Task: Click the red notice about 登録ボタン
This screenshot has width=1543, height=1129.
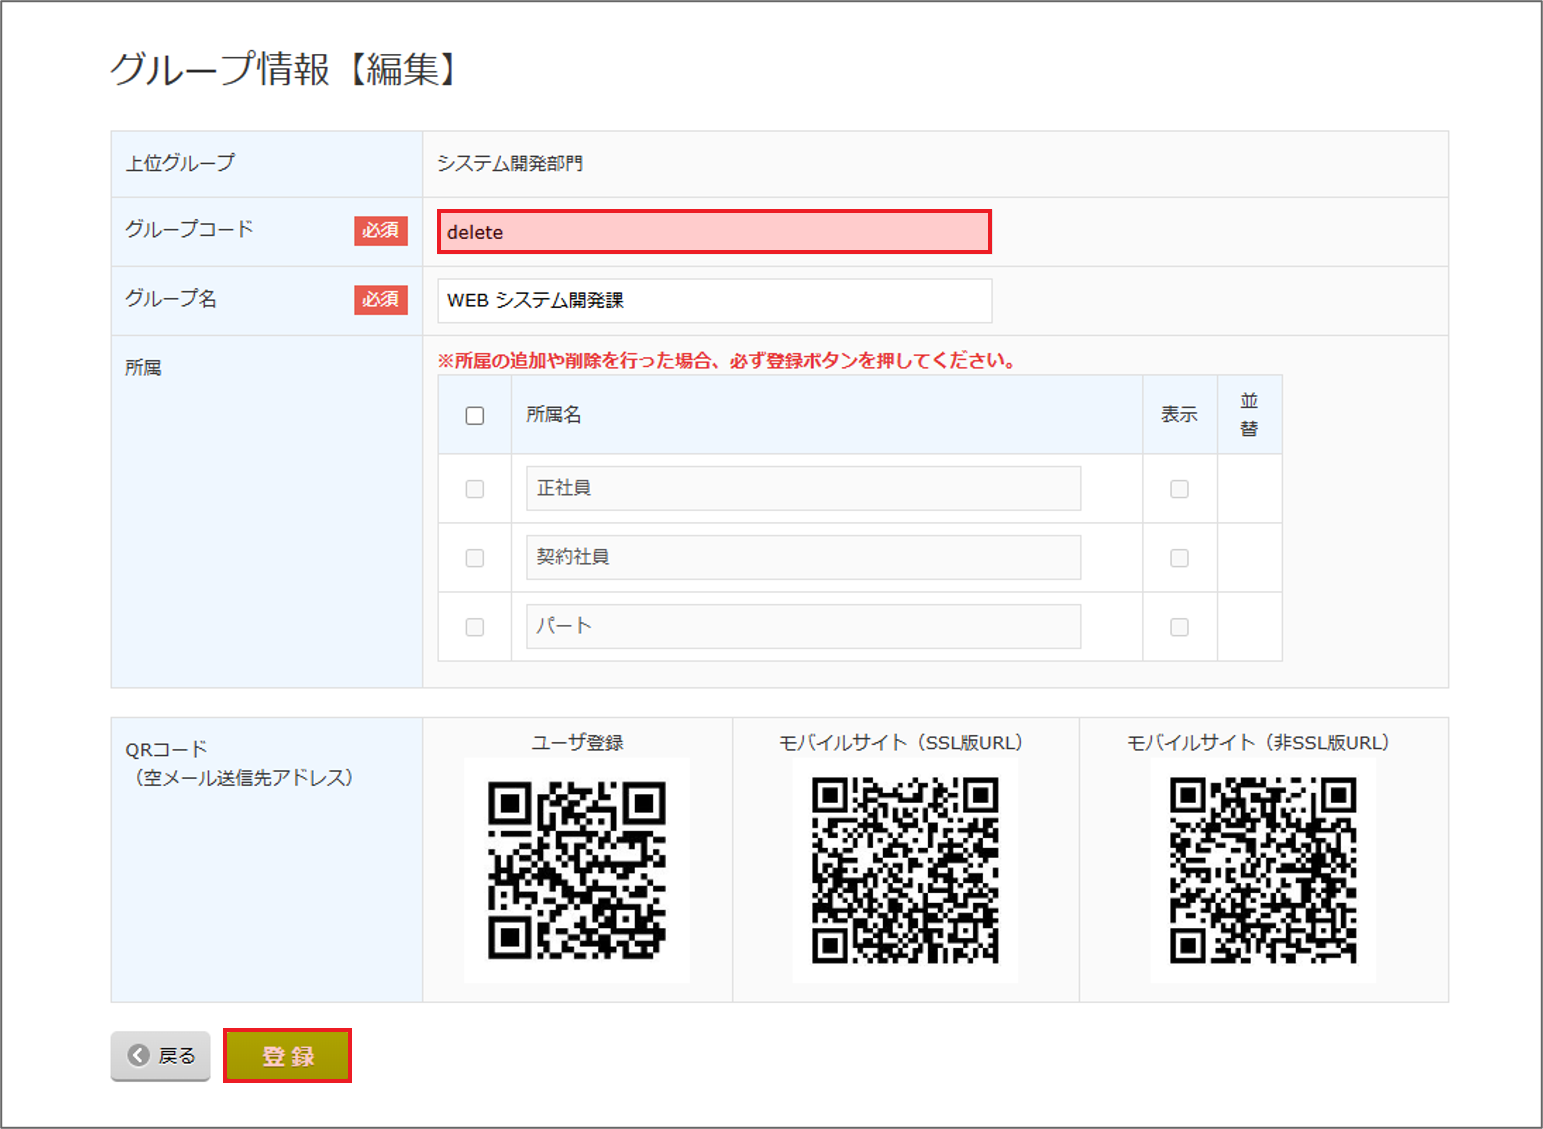Action: tap(728, 360)
